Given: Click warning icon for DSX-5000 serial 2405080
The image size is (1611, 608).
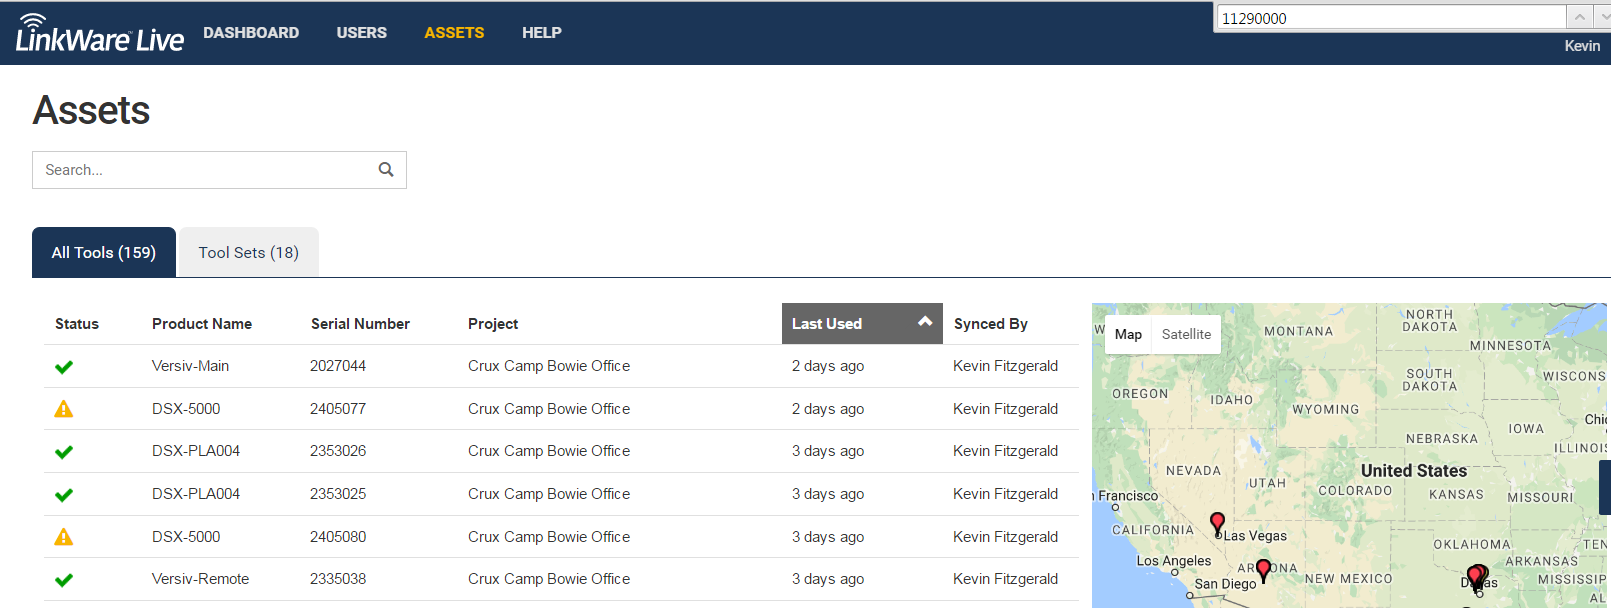Looking at the screenshot, I should [64, 537].
